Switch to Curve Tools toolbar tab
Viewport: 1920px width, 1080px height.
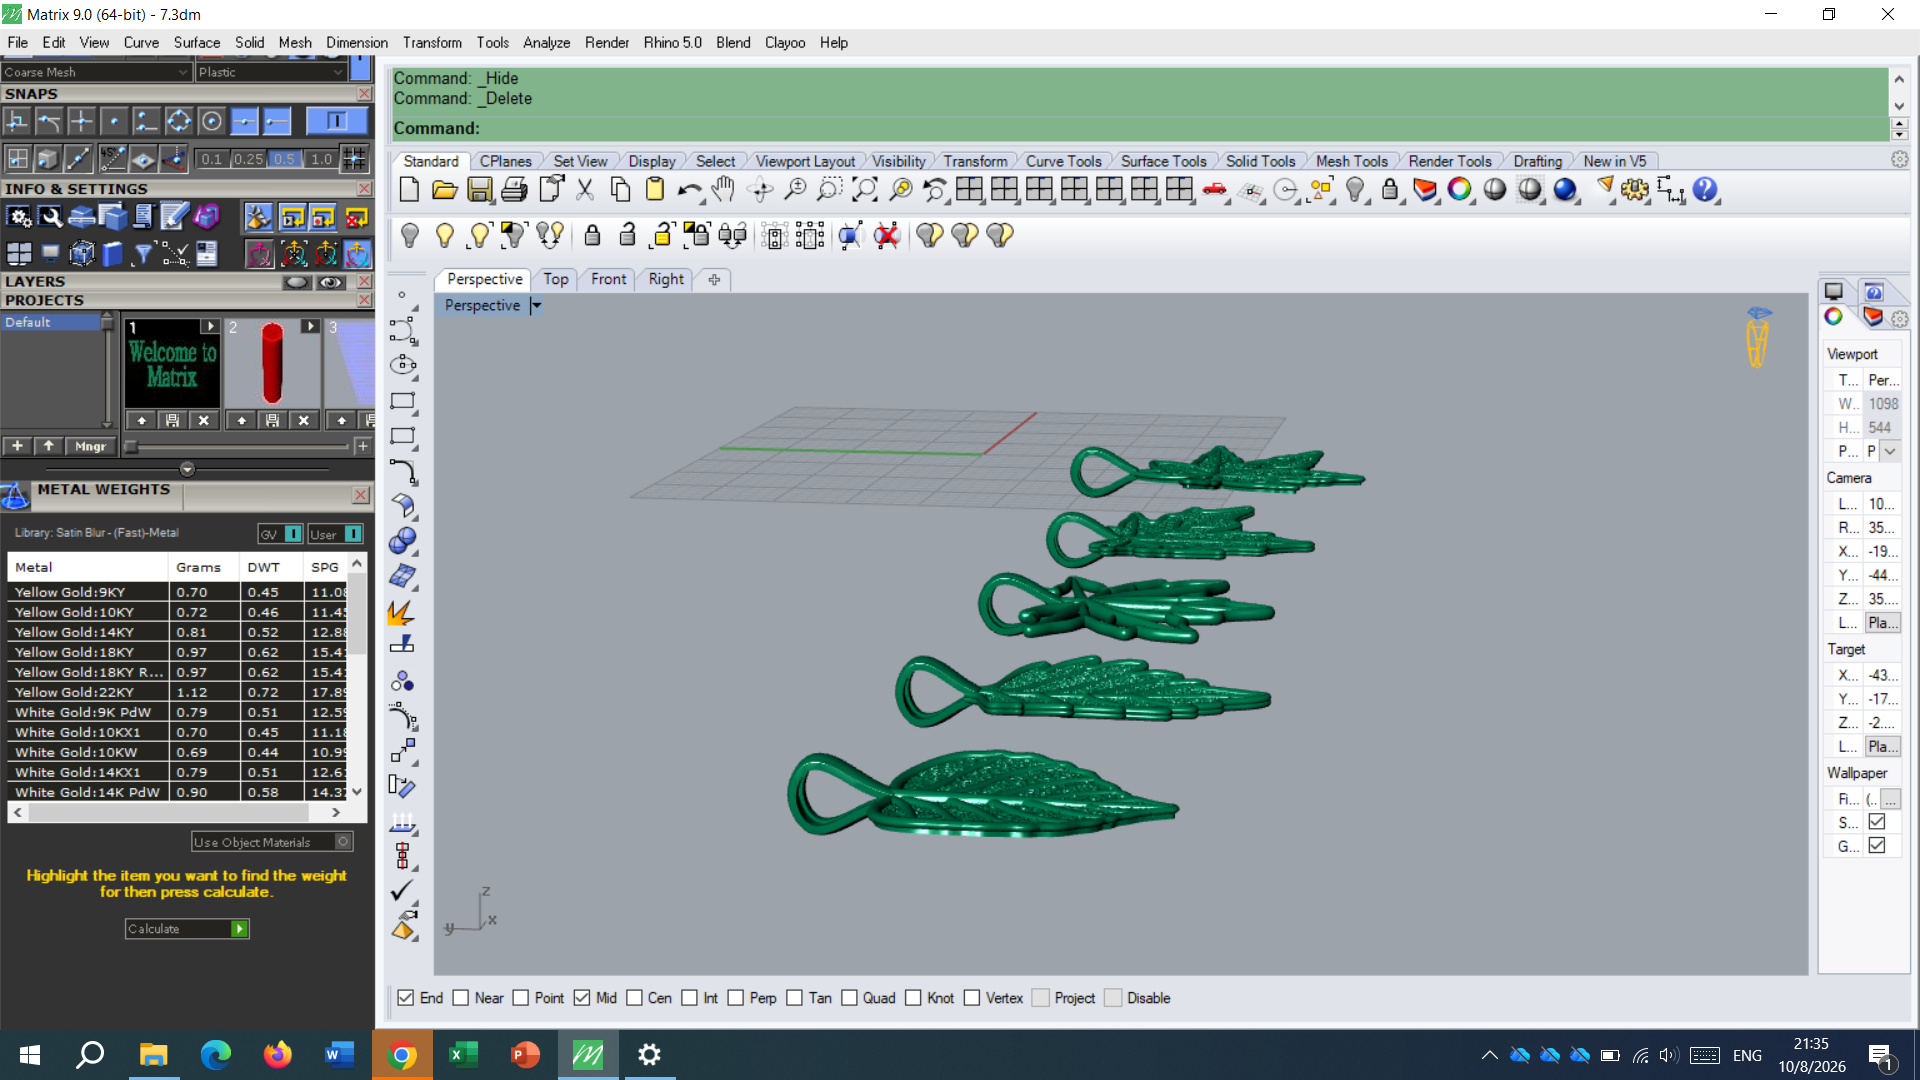coord(1063,161)
